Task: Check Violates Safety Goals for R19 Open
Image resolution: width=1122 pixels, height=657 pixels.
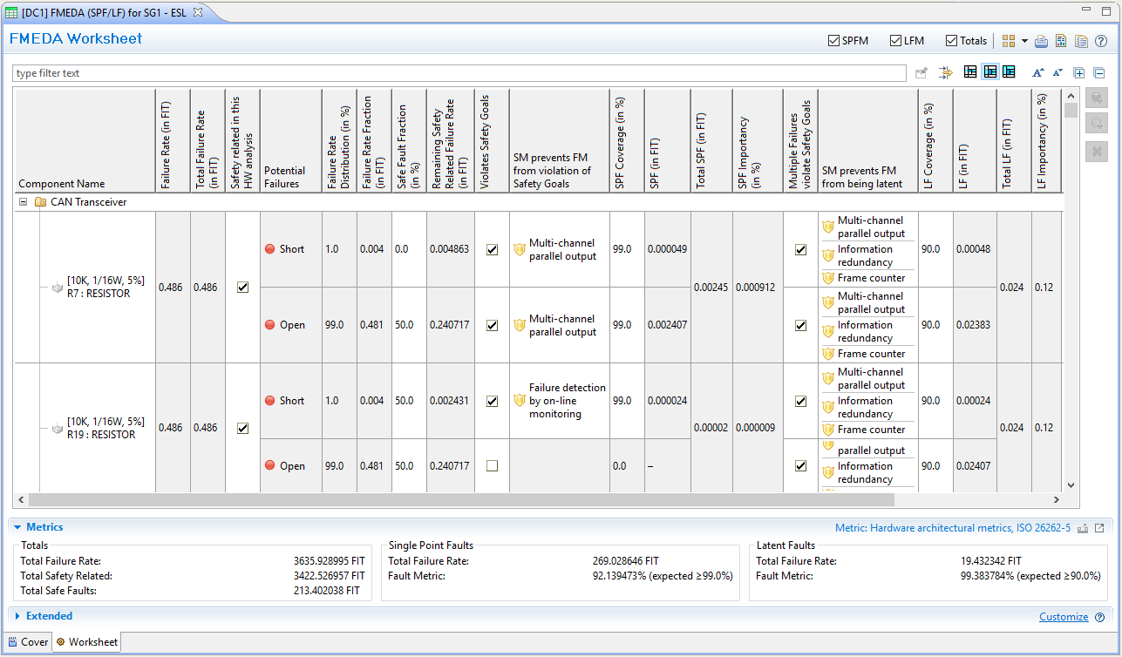Action: pyautogui.click(x=492, y=466)
